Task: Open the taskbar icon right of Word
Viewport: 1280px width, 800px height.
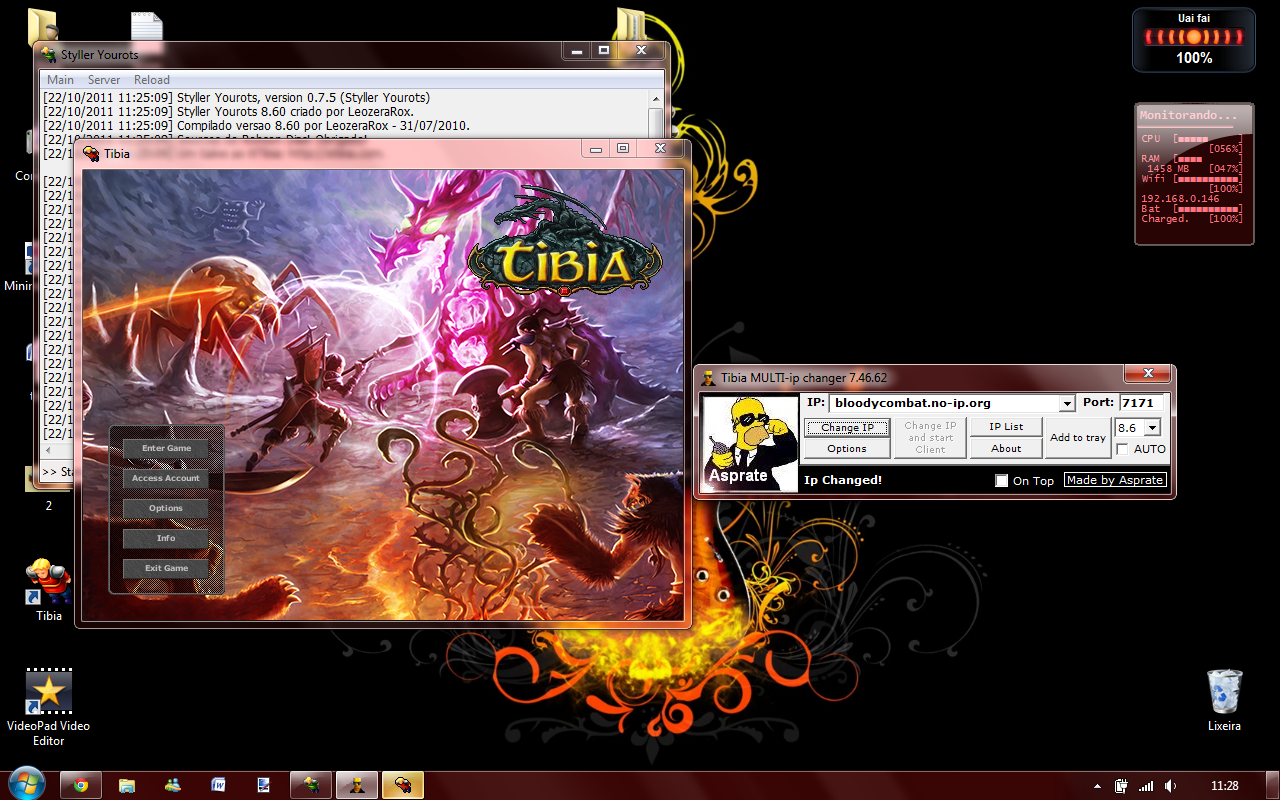Action: pos(264,785)
